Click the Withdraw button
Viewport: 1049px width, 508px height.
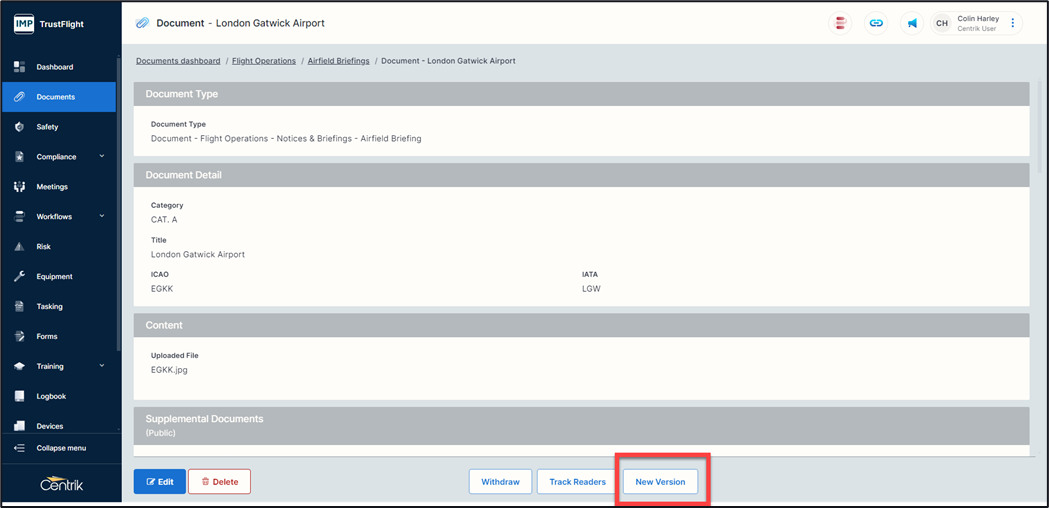coord(500,481)
